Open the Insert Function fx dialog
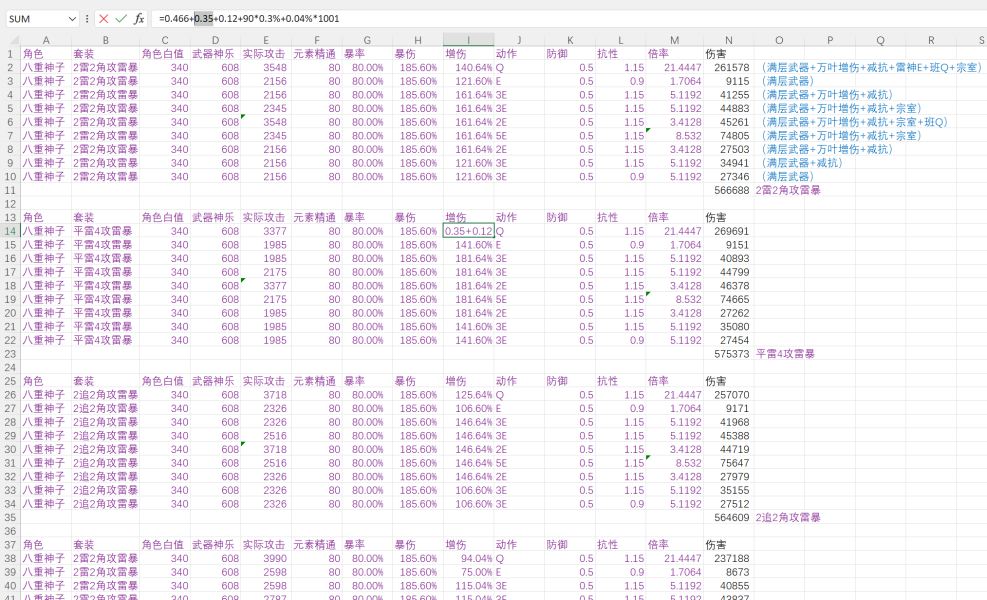The height and width of the screenshot is (600, 987). (139, 19)
